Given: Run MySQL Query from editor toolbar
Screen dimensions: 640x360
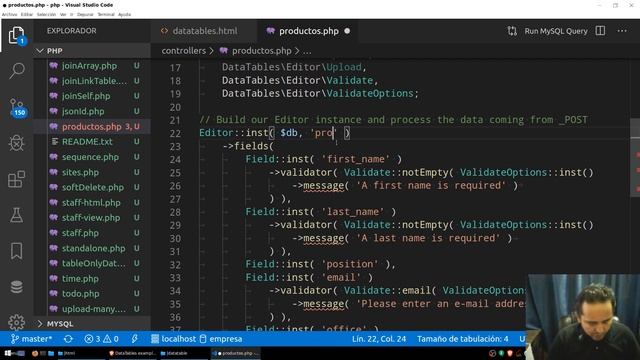Looking at the screenshot, I should (556, 31).
